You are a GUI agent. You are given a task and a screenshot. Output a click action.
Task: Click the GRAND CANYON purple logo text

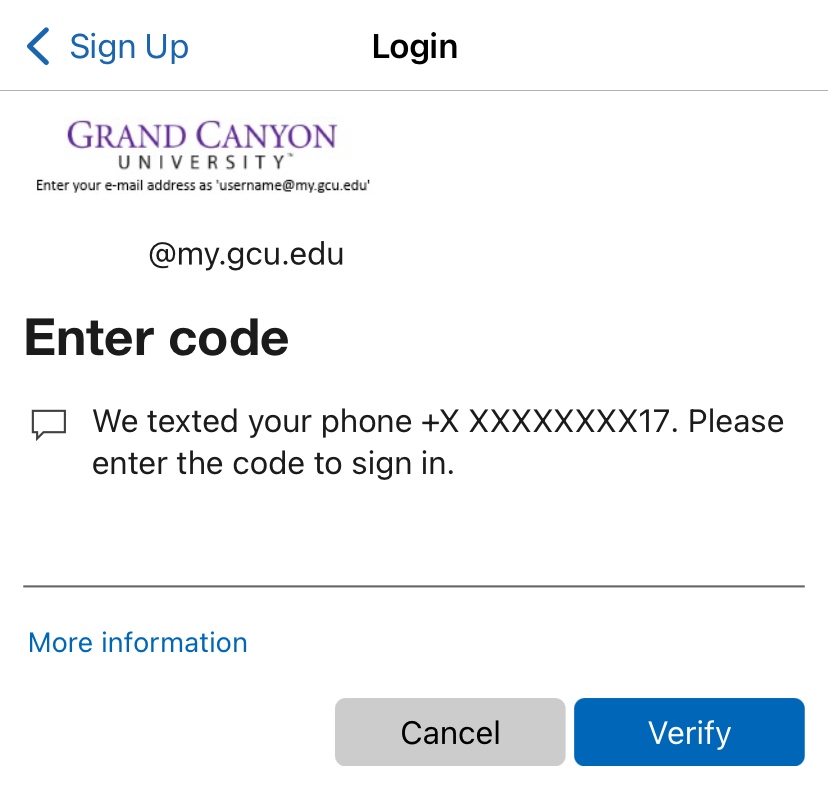pos(202,135)
